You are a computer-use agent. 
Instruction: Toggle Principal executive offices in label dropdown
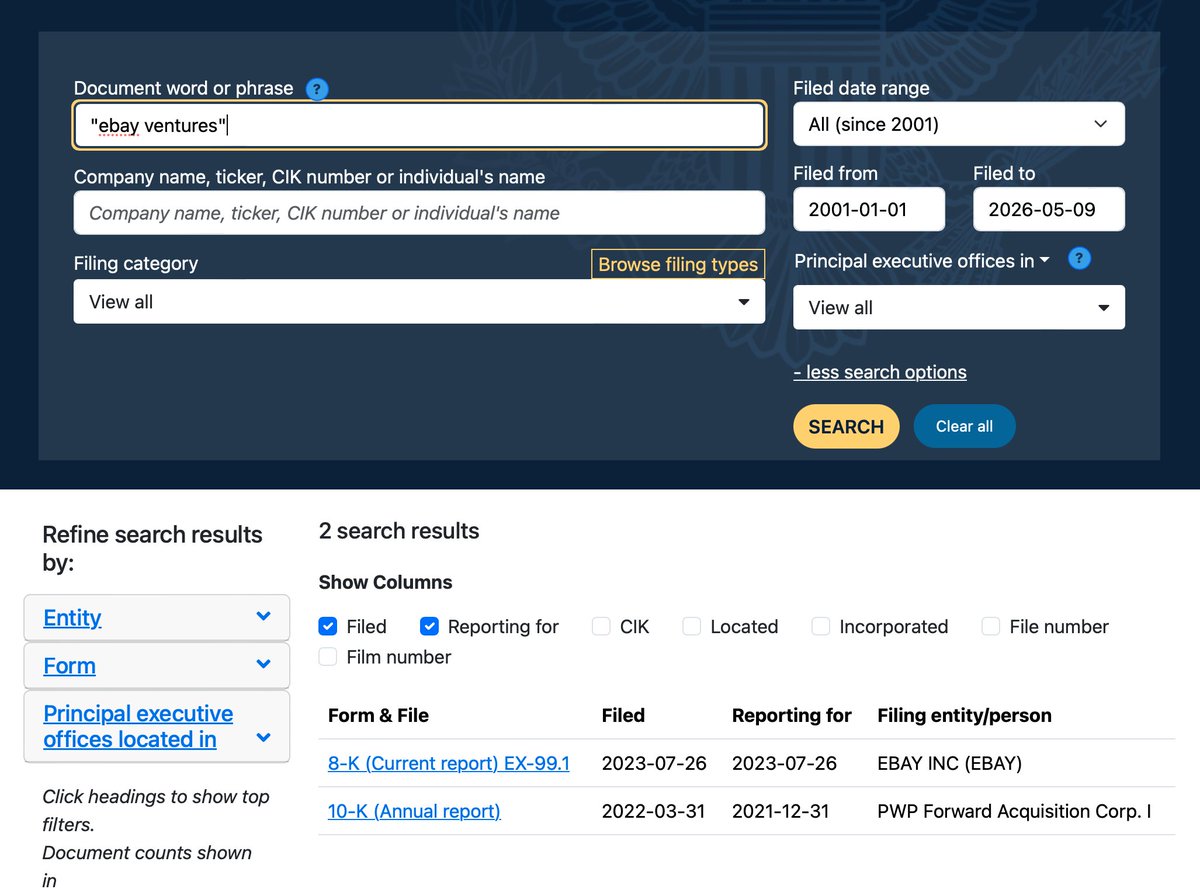pos(922,261)
